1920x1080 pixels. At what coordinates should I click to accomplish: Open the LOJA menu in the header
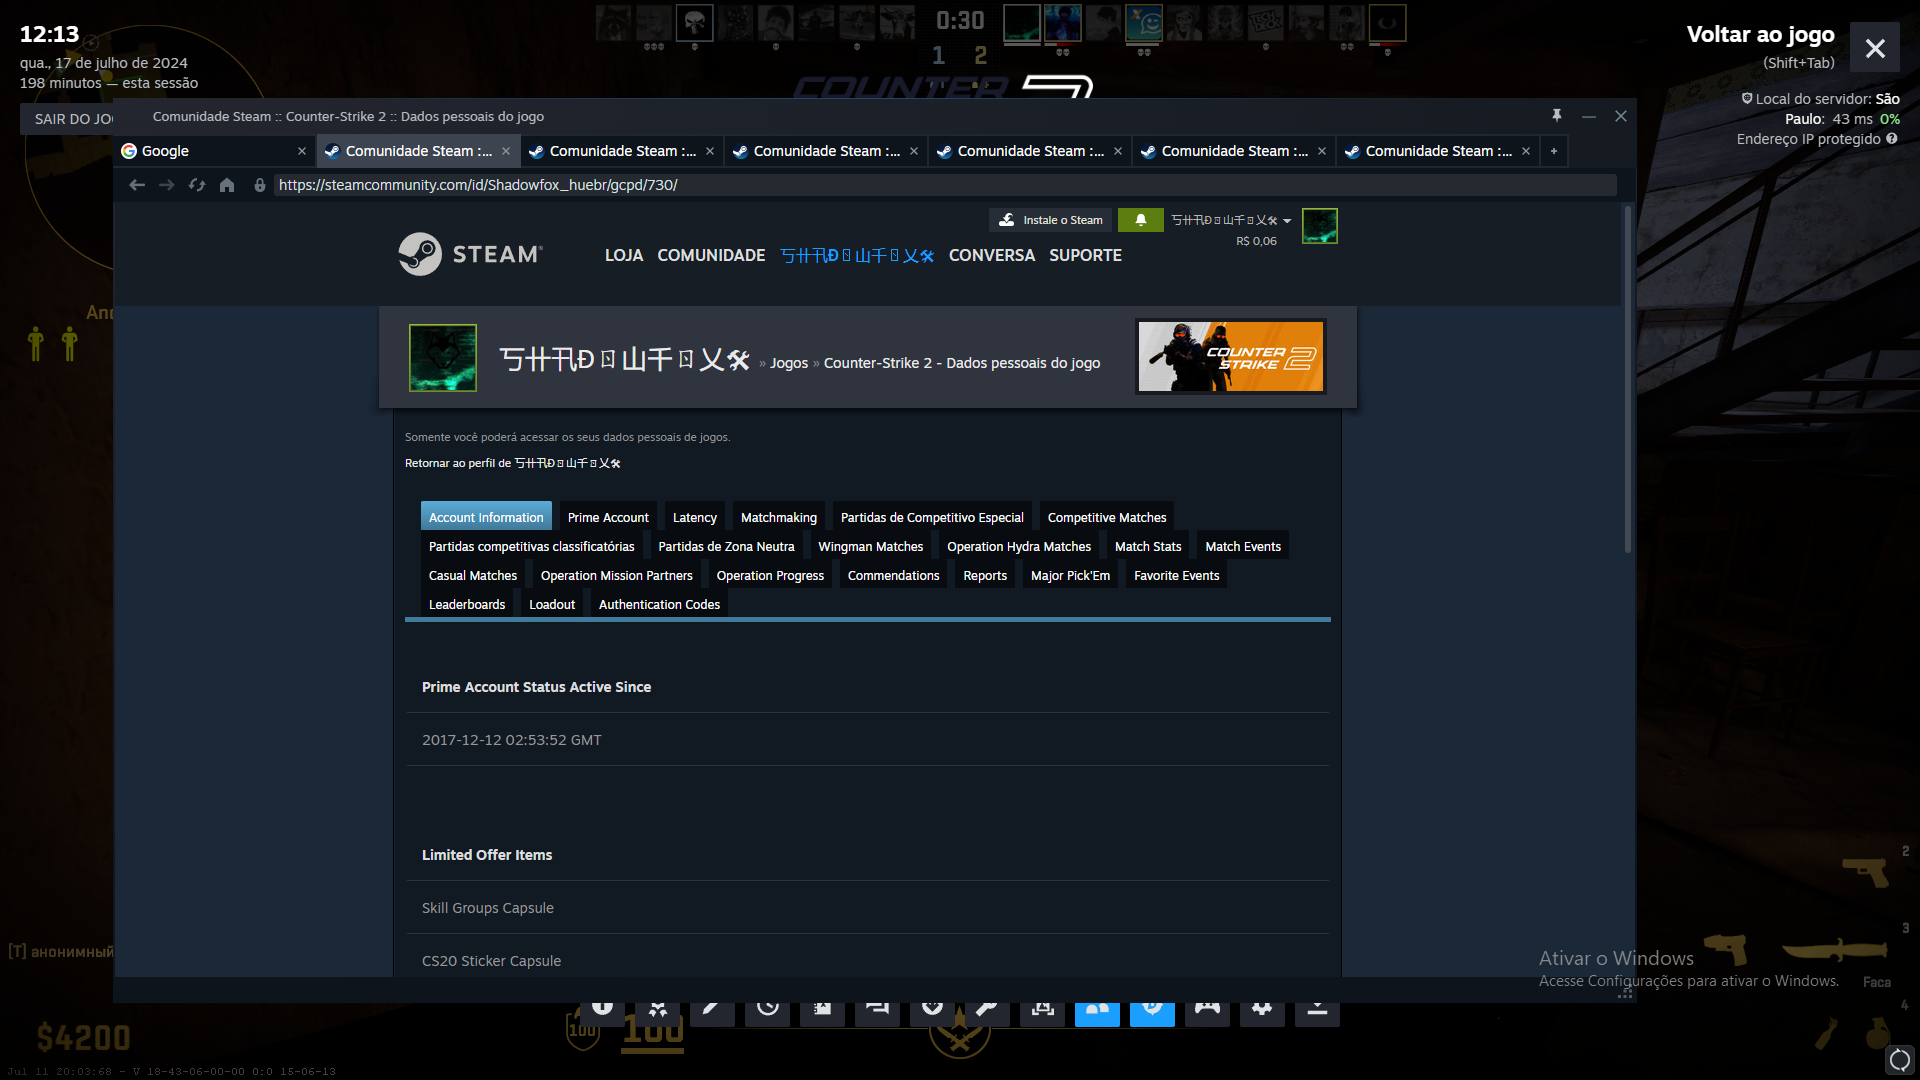click(x=624, y=255)
